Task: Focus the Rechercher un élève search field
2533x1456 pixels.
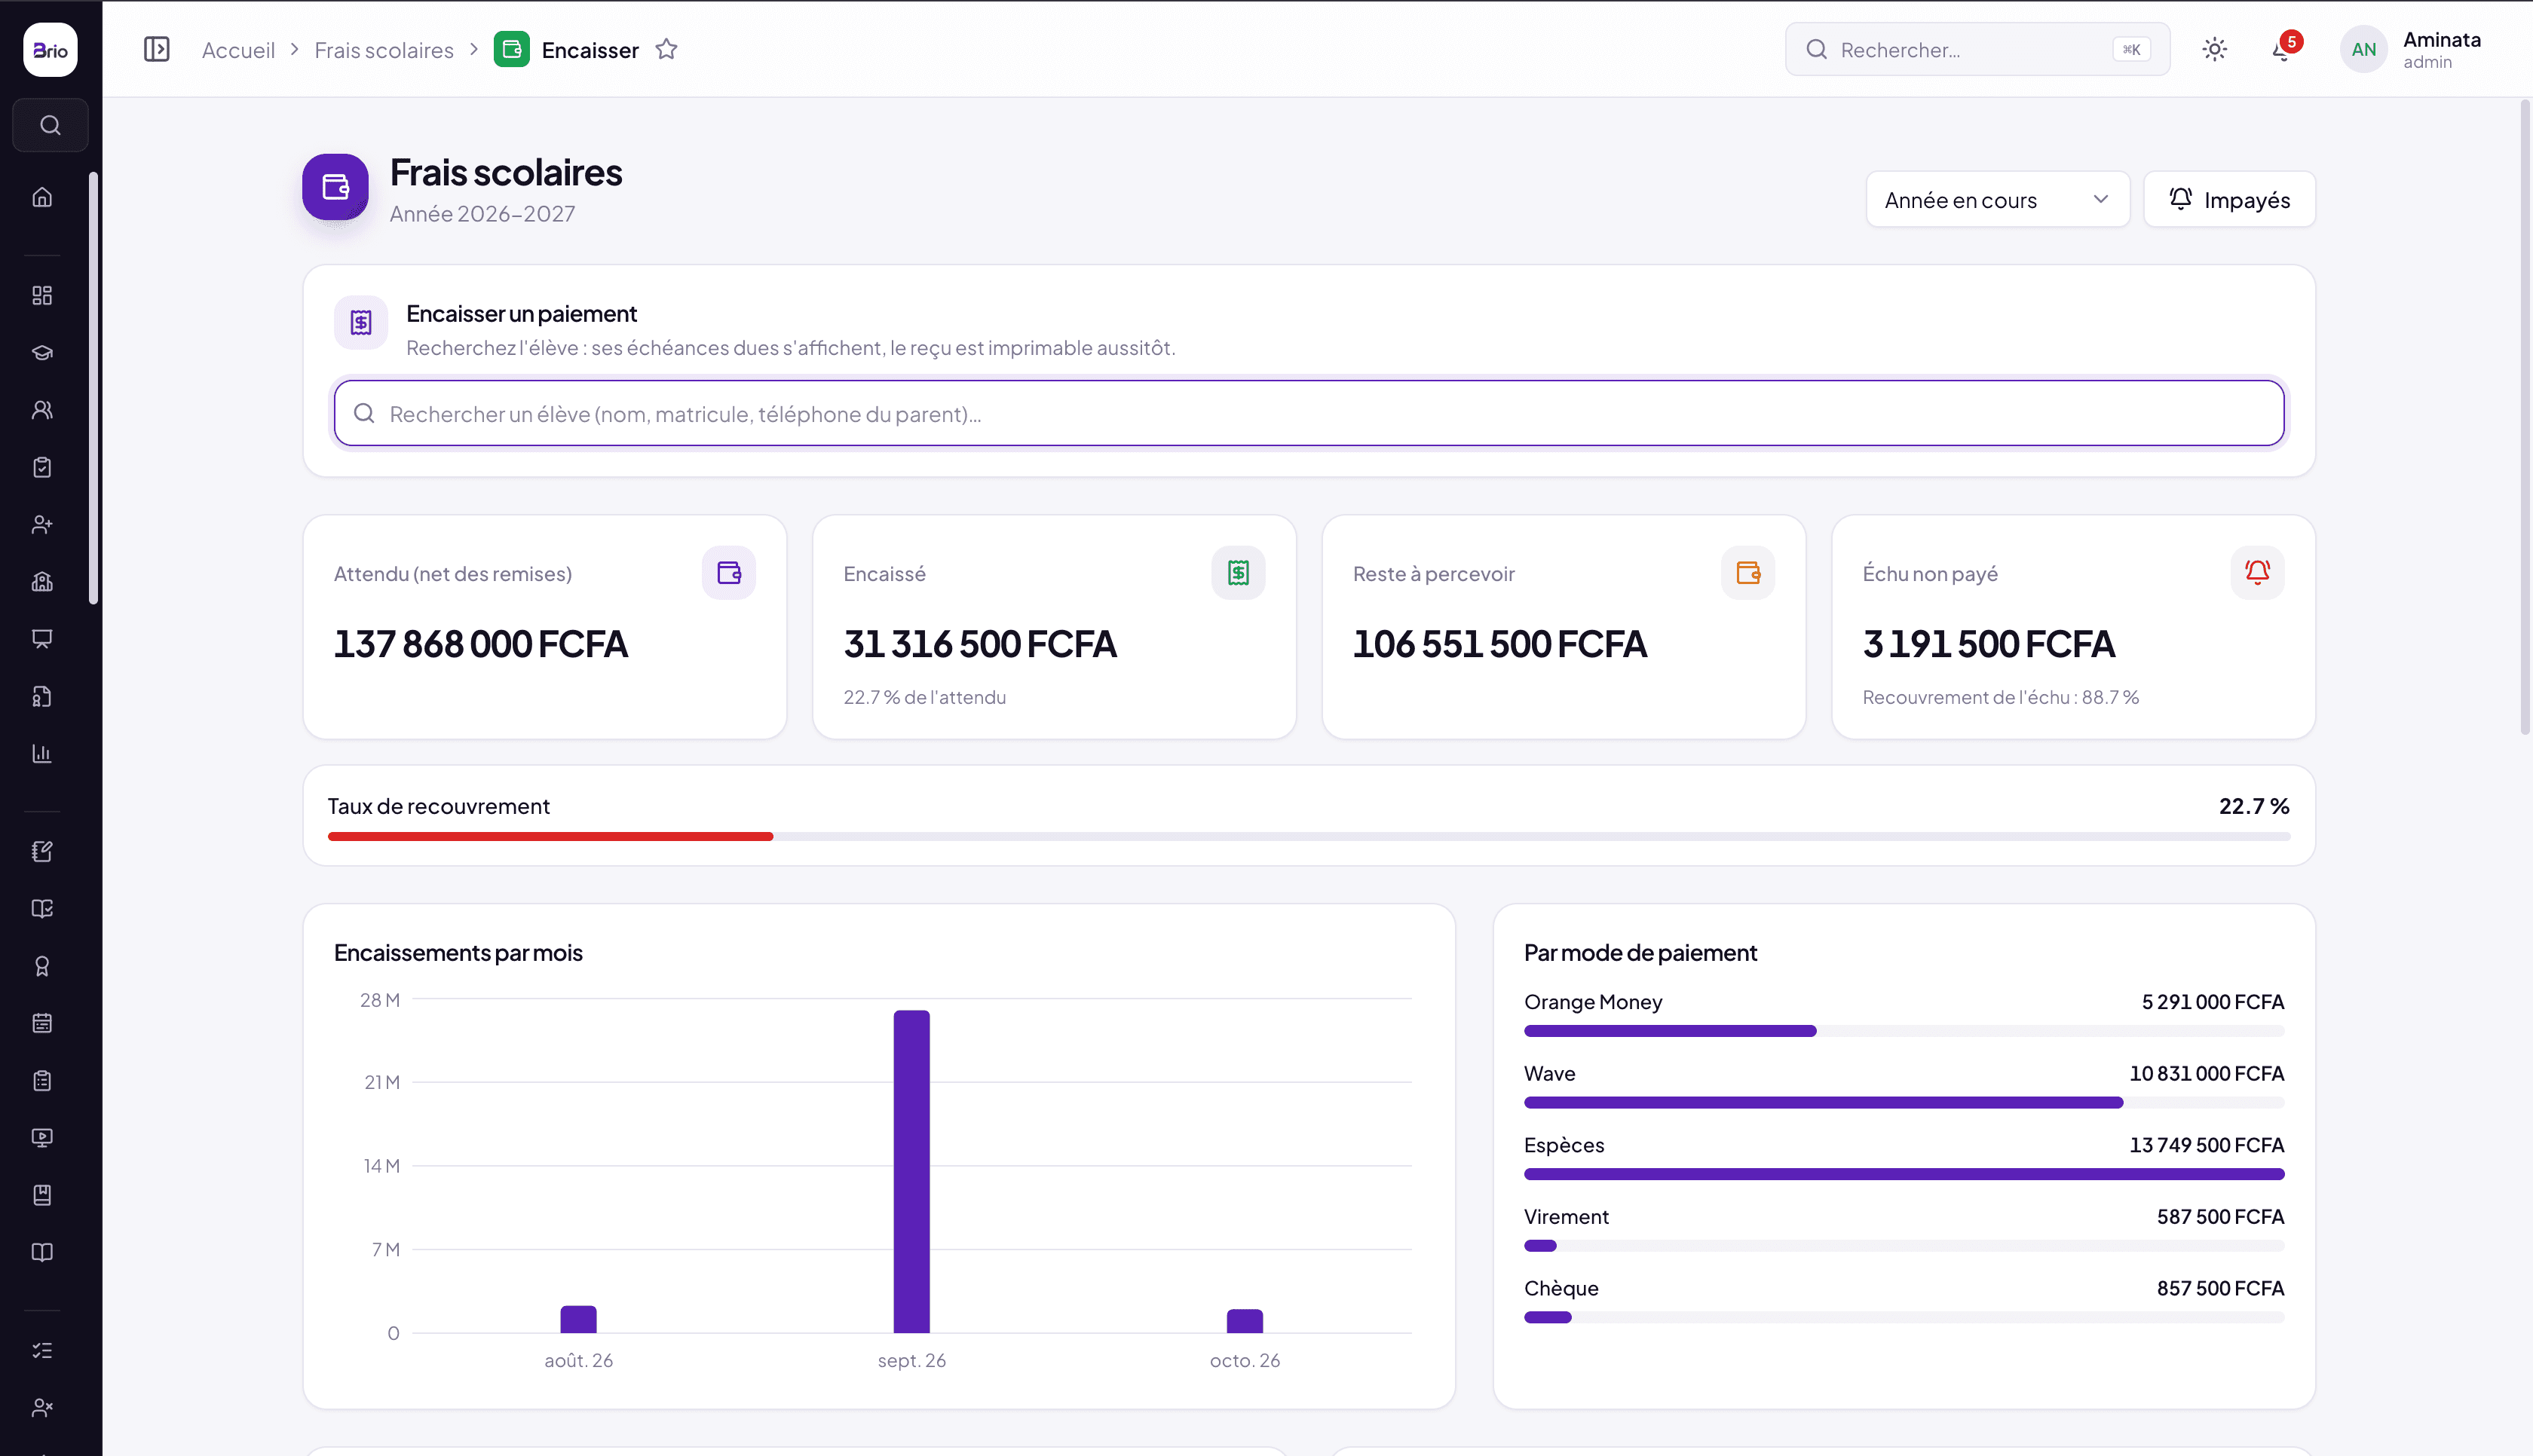Action: 1309,413
